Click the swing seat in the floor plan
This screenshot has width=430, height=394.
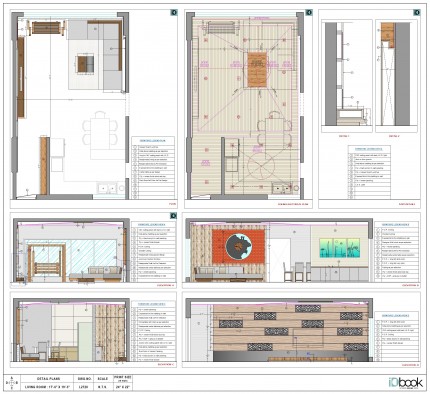tap(48, 28)
